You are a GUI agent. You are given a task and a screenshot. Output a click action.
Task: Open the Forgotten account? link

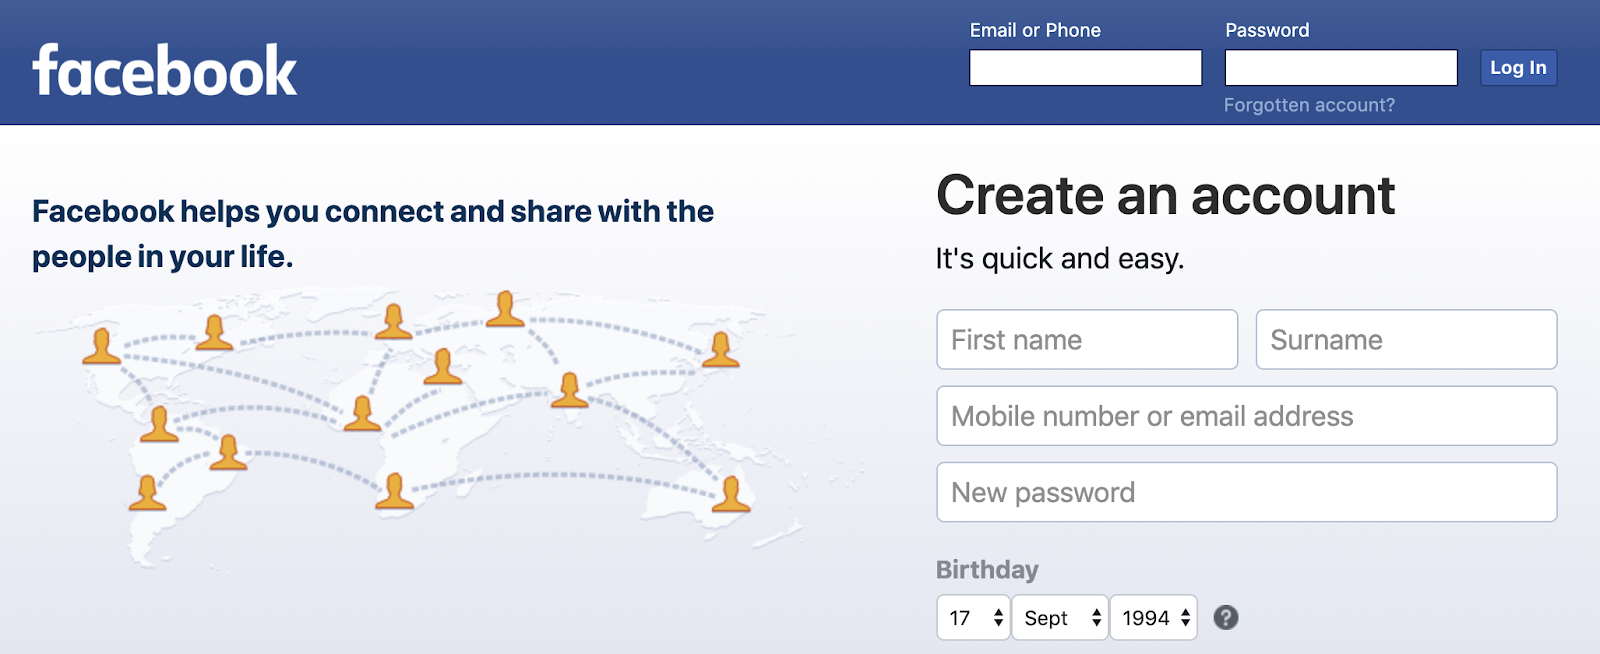pyautogui.click(x=1309, y=105)
